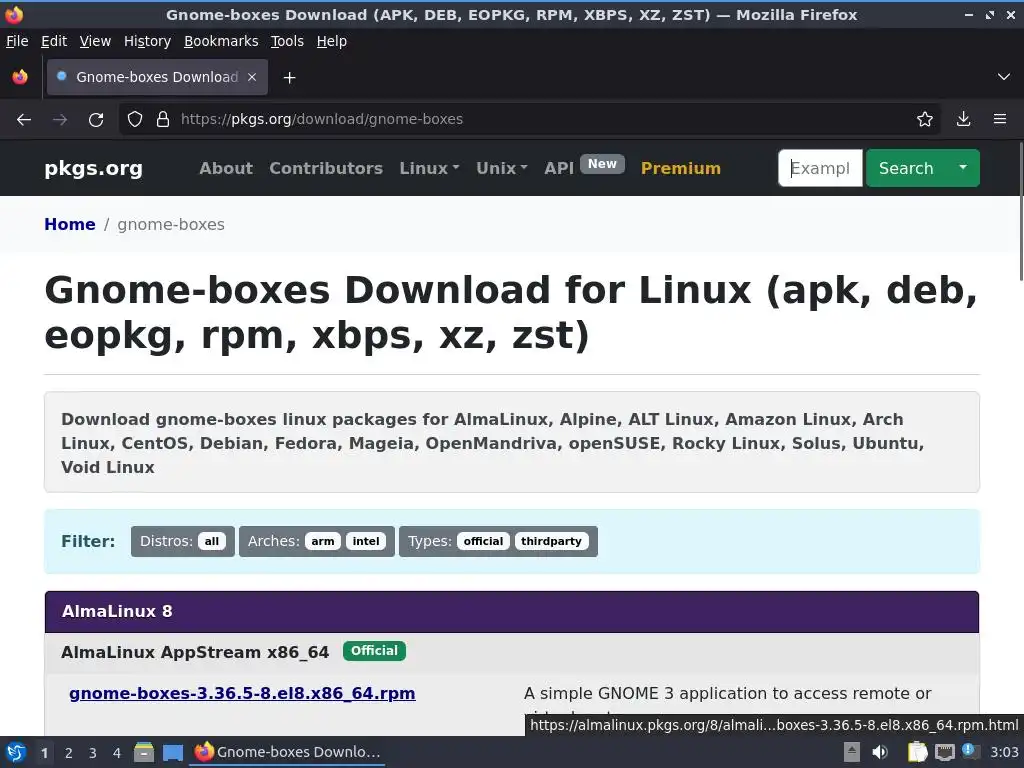Open the Help menu
Image resolution: width=1024 pixels, height=768 pixels.
(x=332, y=41)
